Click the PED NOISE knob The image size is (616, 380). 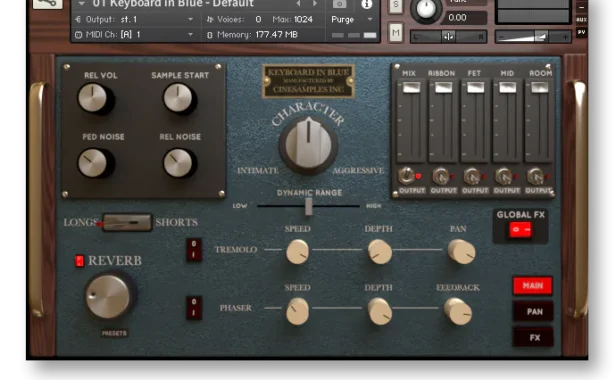(93, 162)
